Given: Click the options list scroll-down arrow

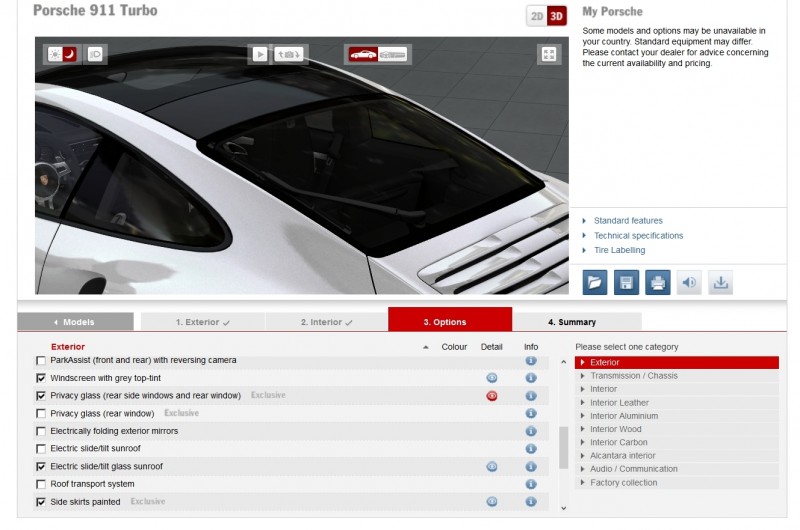Looking at the screenshot, I should click(x=563, y=508).
